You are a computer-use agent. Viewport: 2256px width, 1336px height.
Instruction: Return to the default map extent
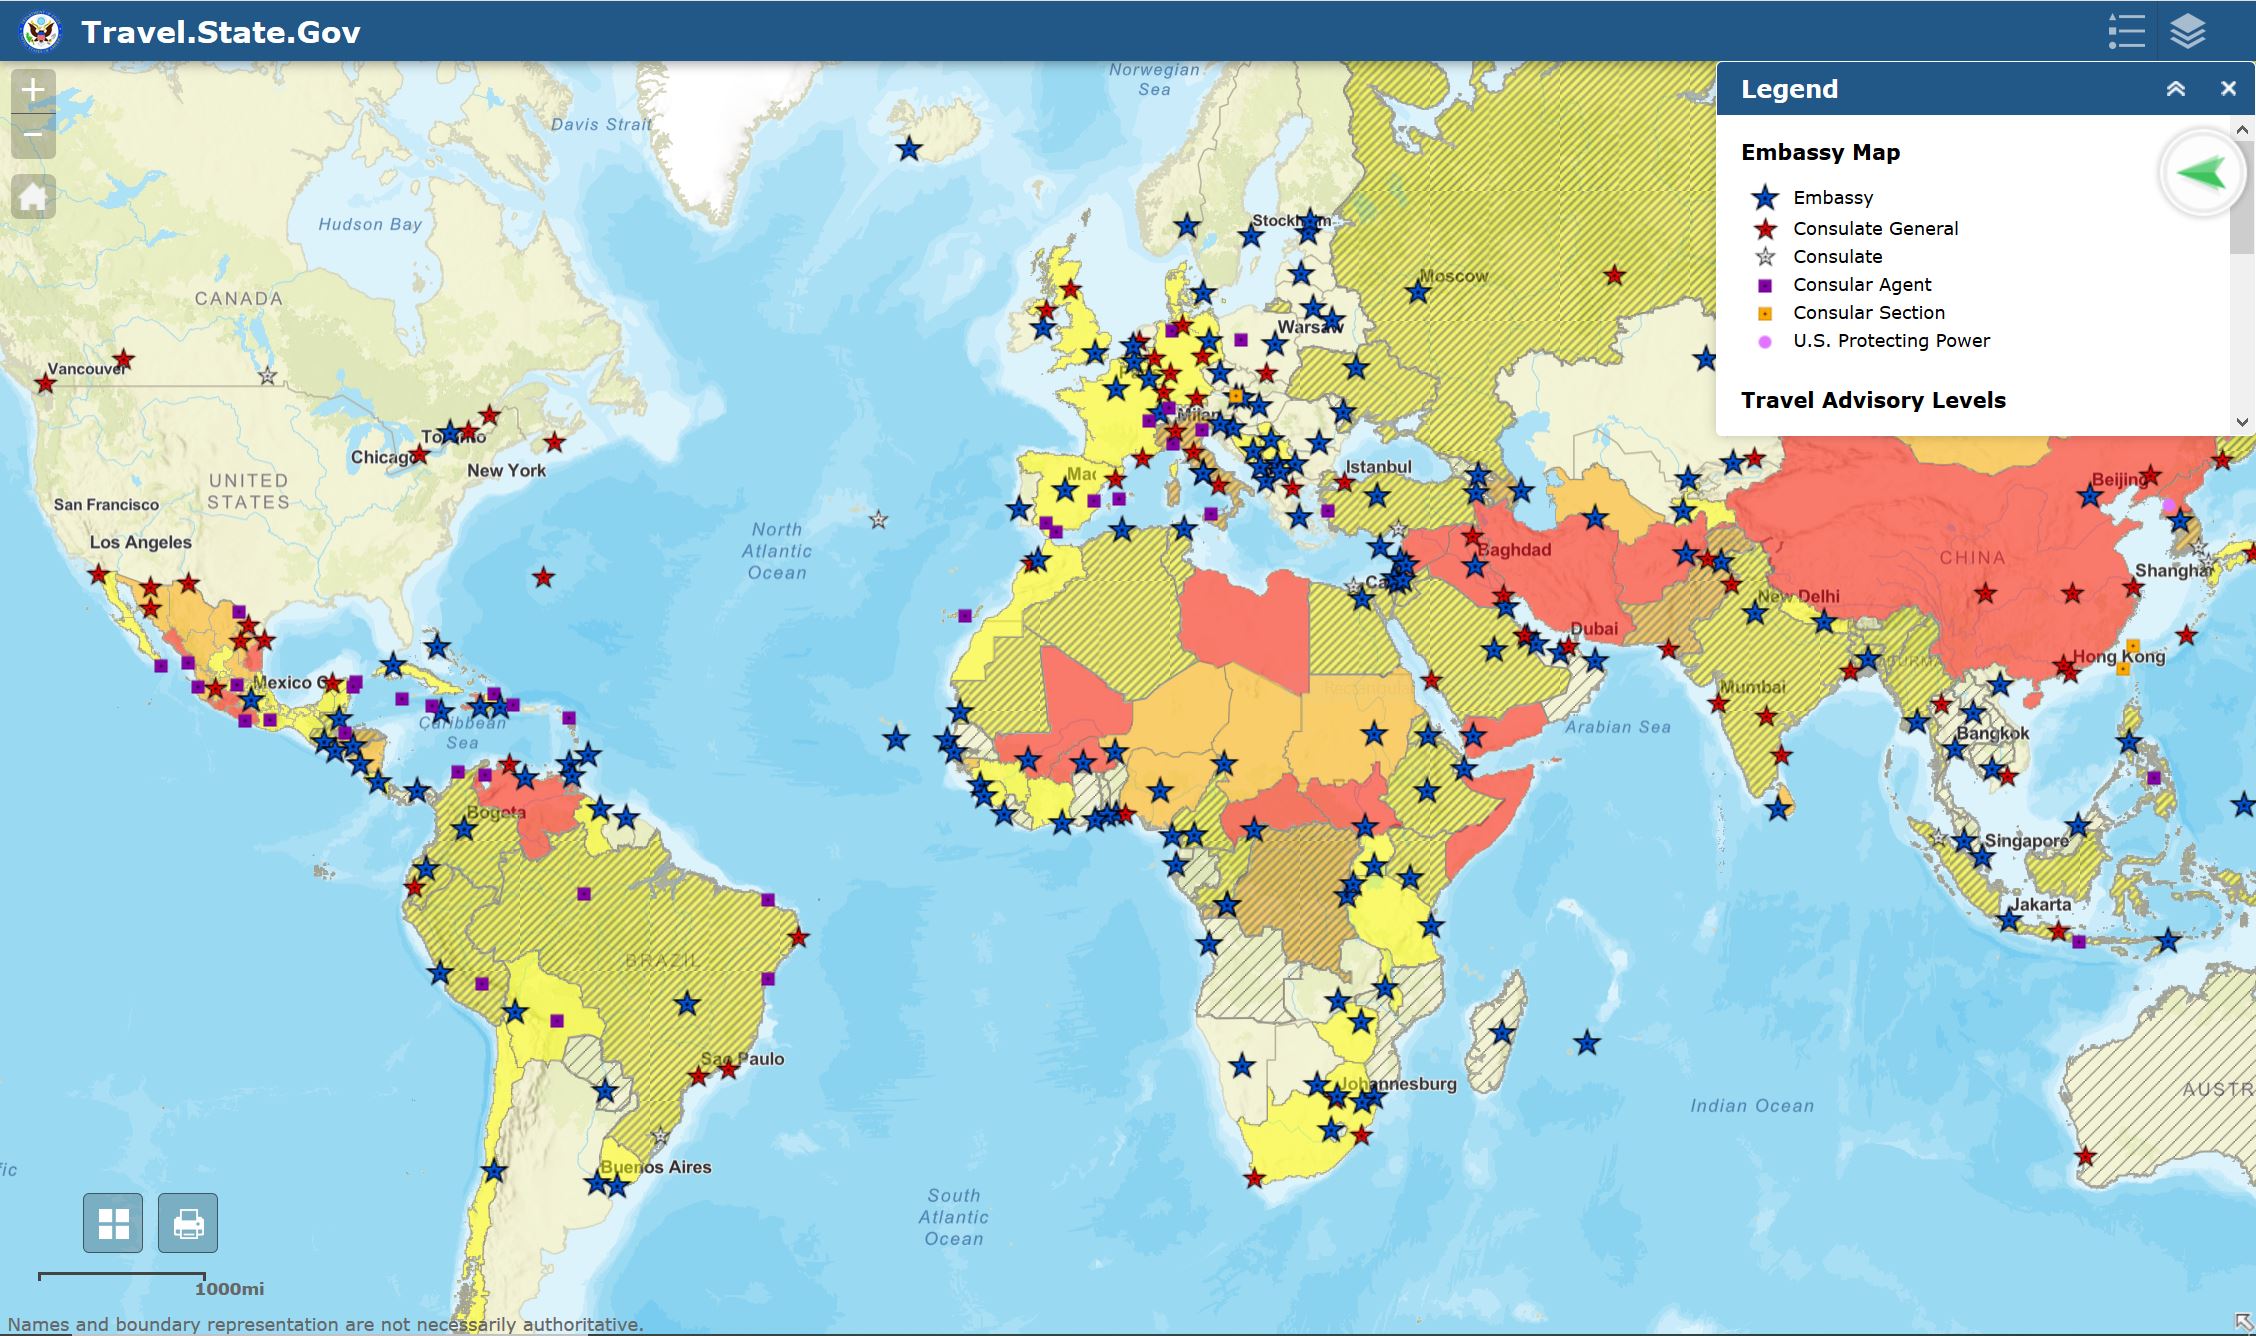tap(33, 196)
